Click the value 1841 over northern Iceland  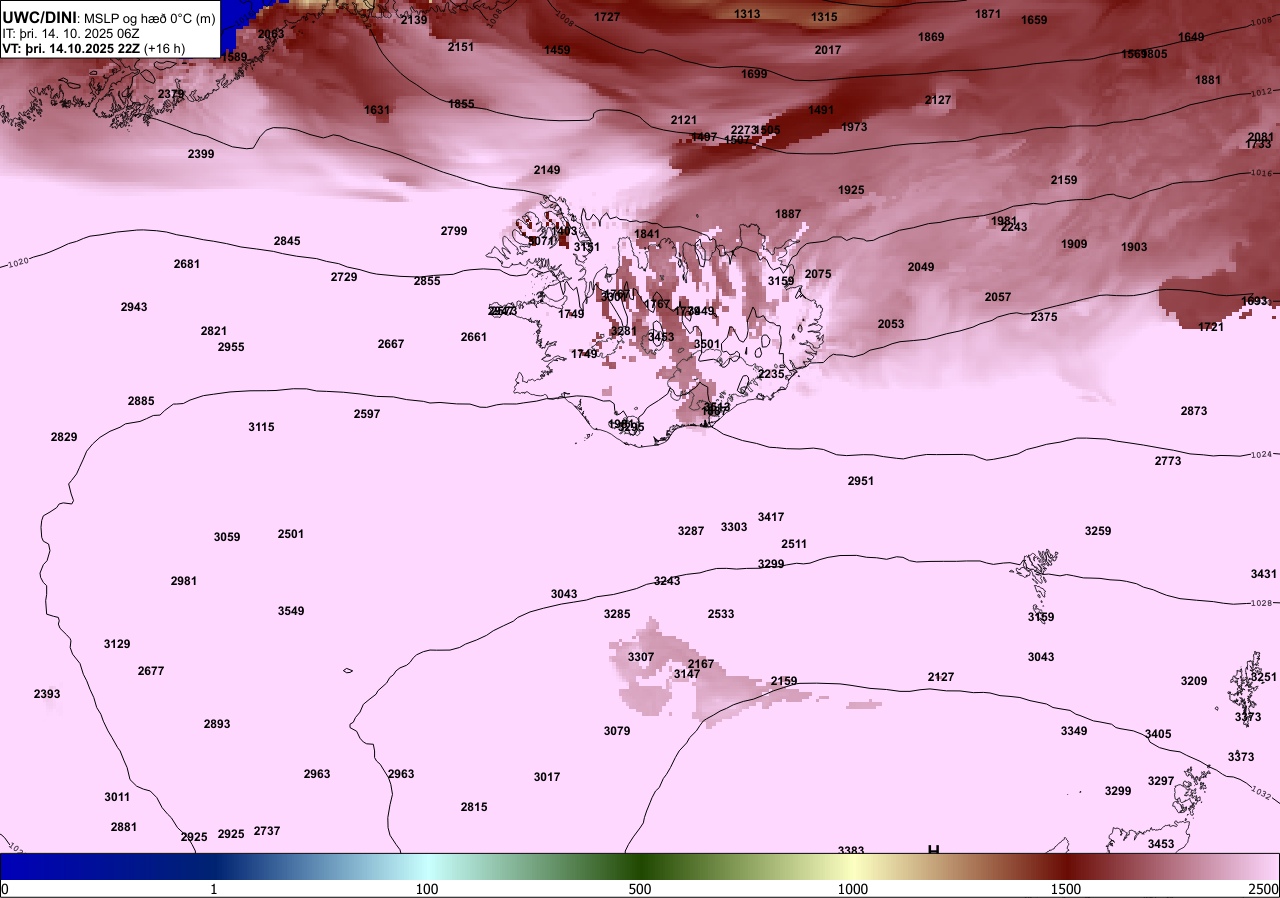click(x=647, y=234)
